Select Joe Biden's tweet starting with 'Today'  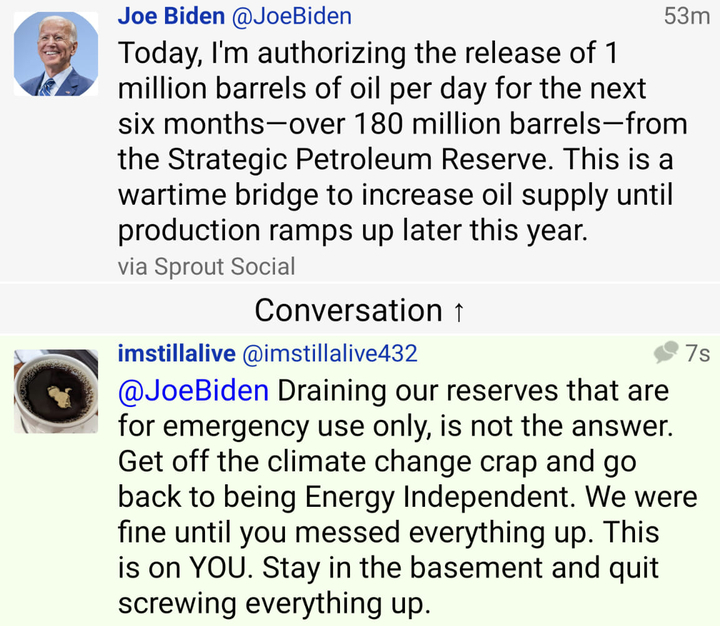400,140
